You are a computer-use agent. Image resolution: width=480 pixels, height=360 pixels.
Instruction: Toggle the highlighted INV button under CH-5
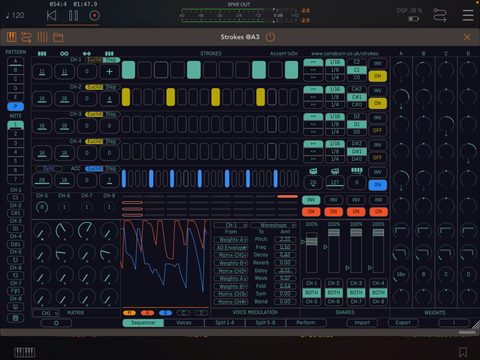click(x=311, y=200)
